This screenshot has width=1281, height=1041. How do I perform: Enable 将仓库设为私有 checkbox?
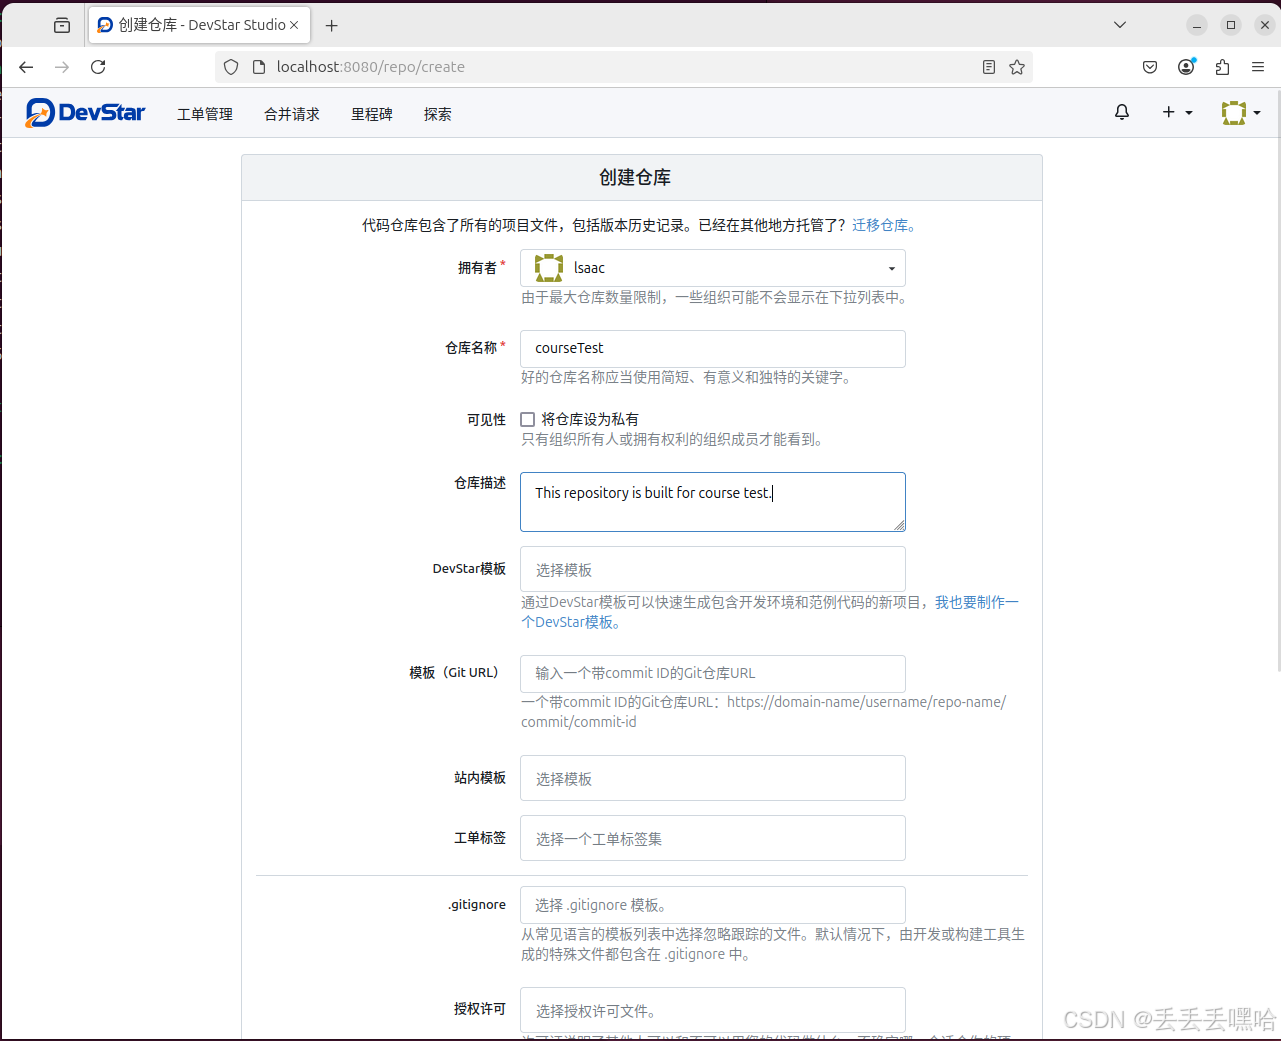pyautogui.click(x=527, y=419)
